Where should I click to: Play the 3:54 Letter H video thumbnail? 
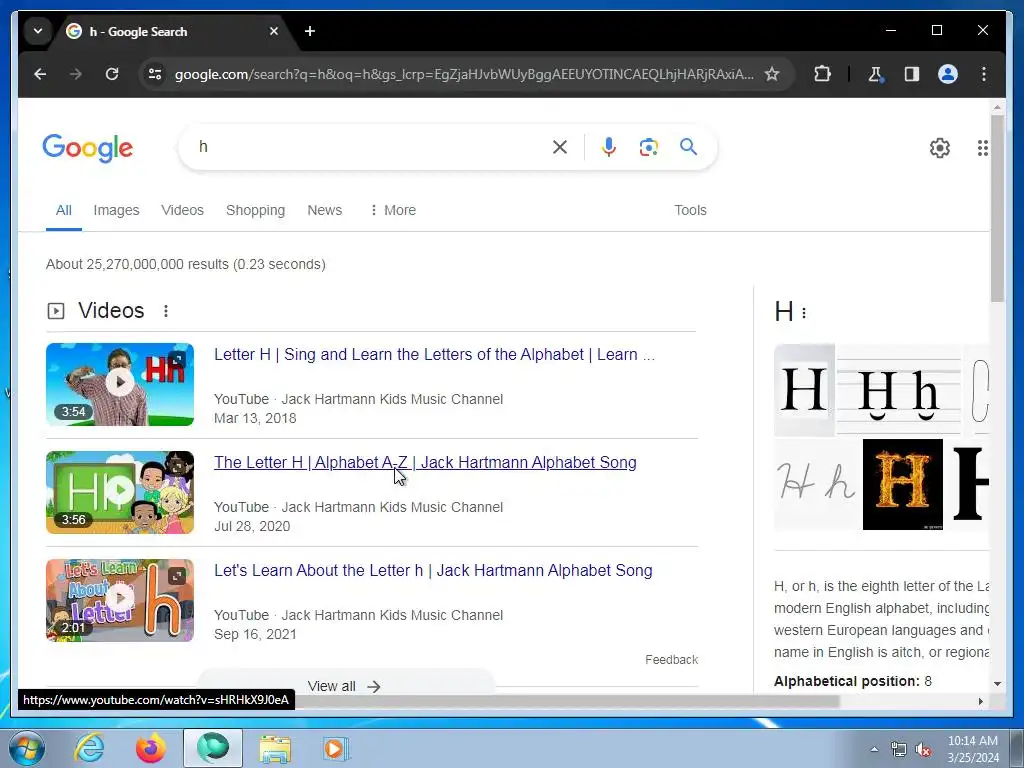click(120, 384)
